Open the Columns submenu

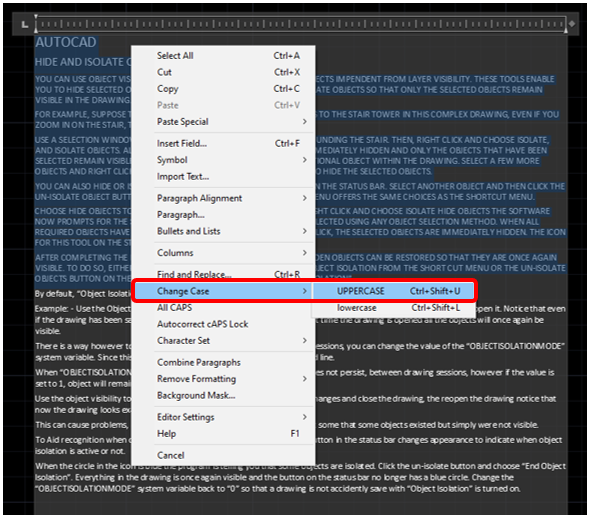point(223,253)
